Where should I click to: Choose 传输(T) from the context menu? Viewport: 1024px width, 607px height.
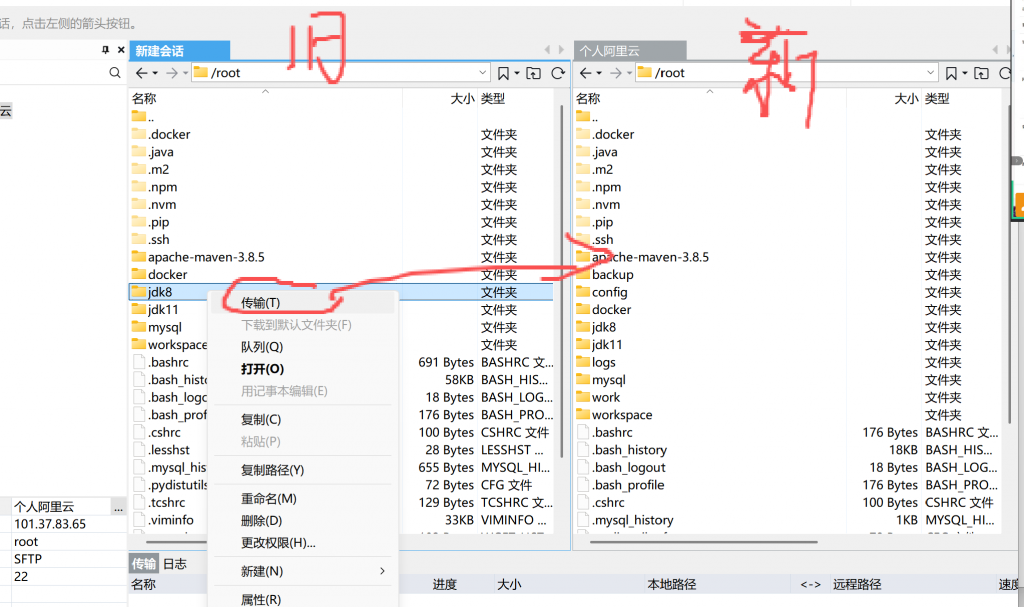click(261, 302)
